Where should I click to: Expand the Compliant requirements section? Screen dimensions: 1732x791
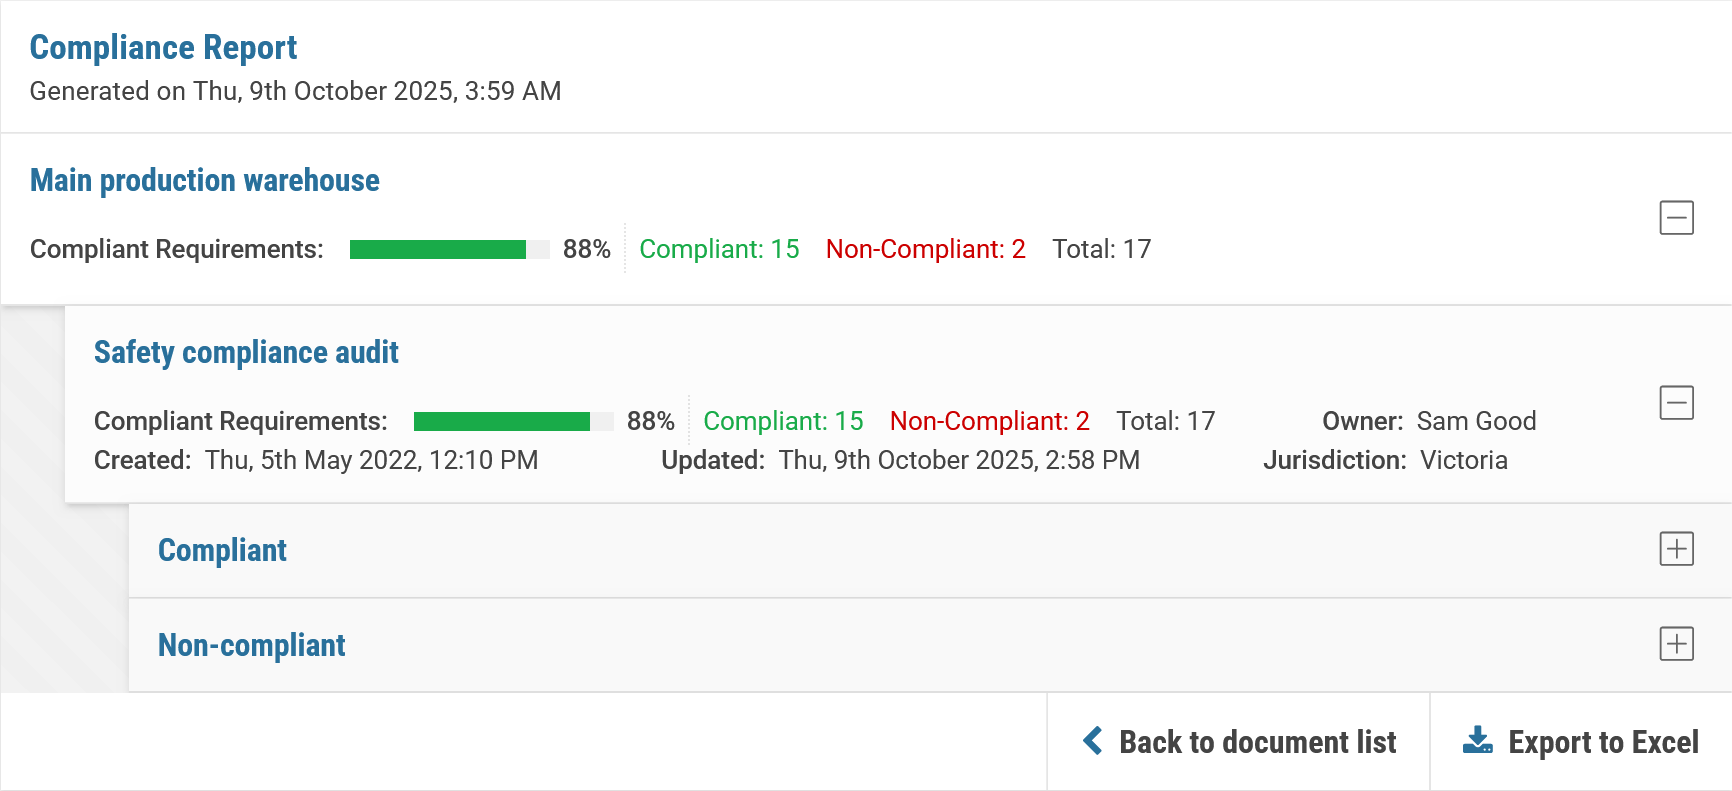tap(1676, 548)
